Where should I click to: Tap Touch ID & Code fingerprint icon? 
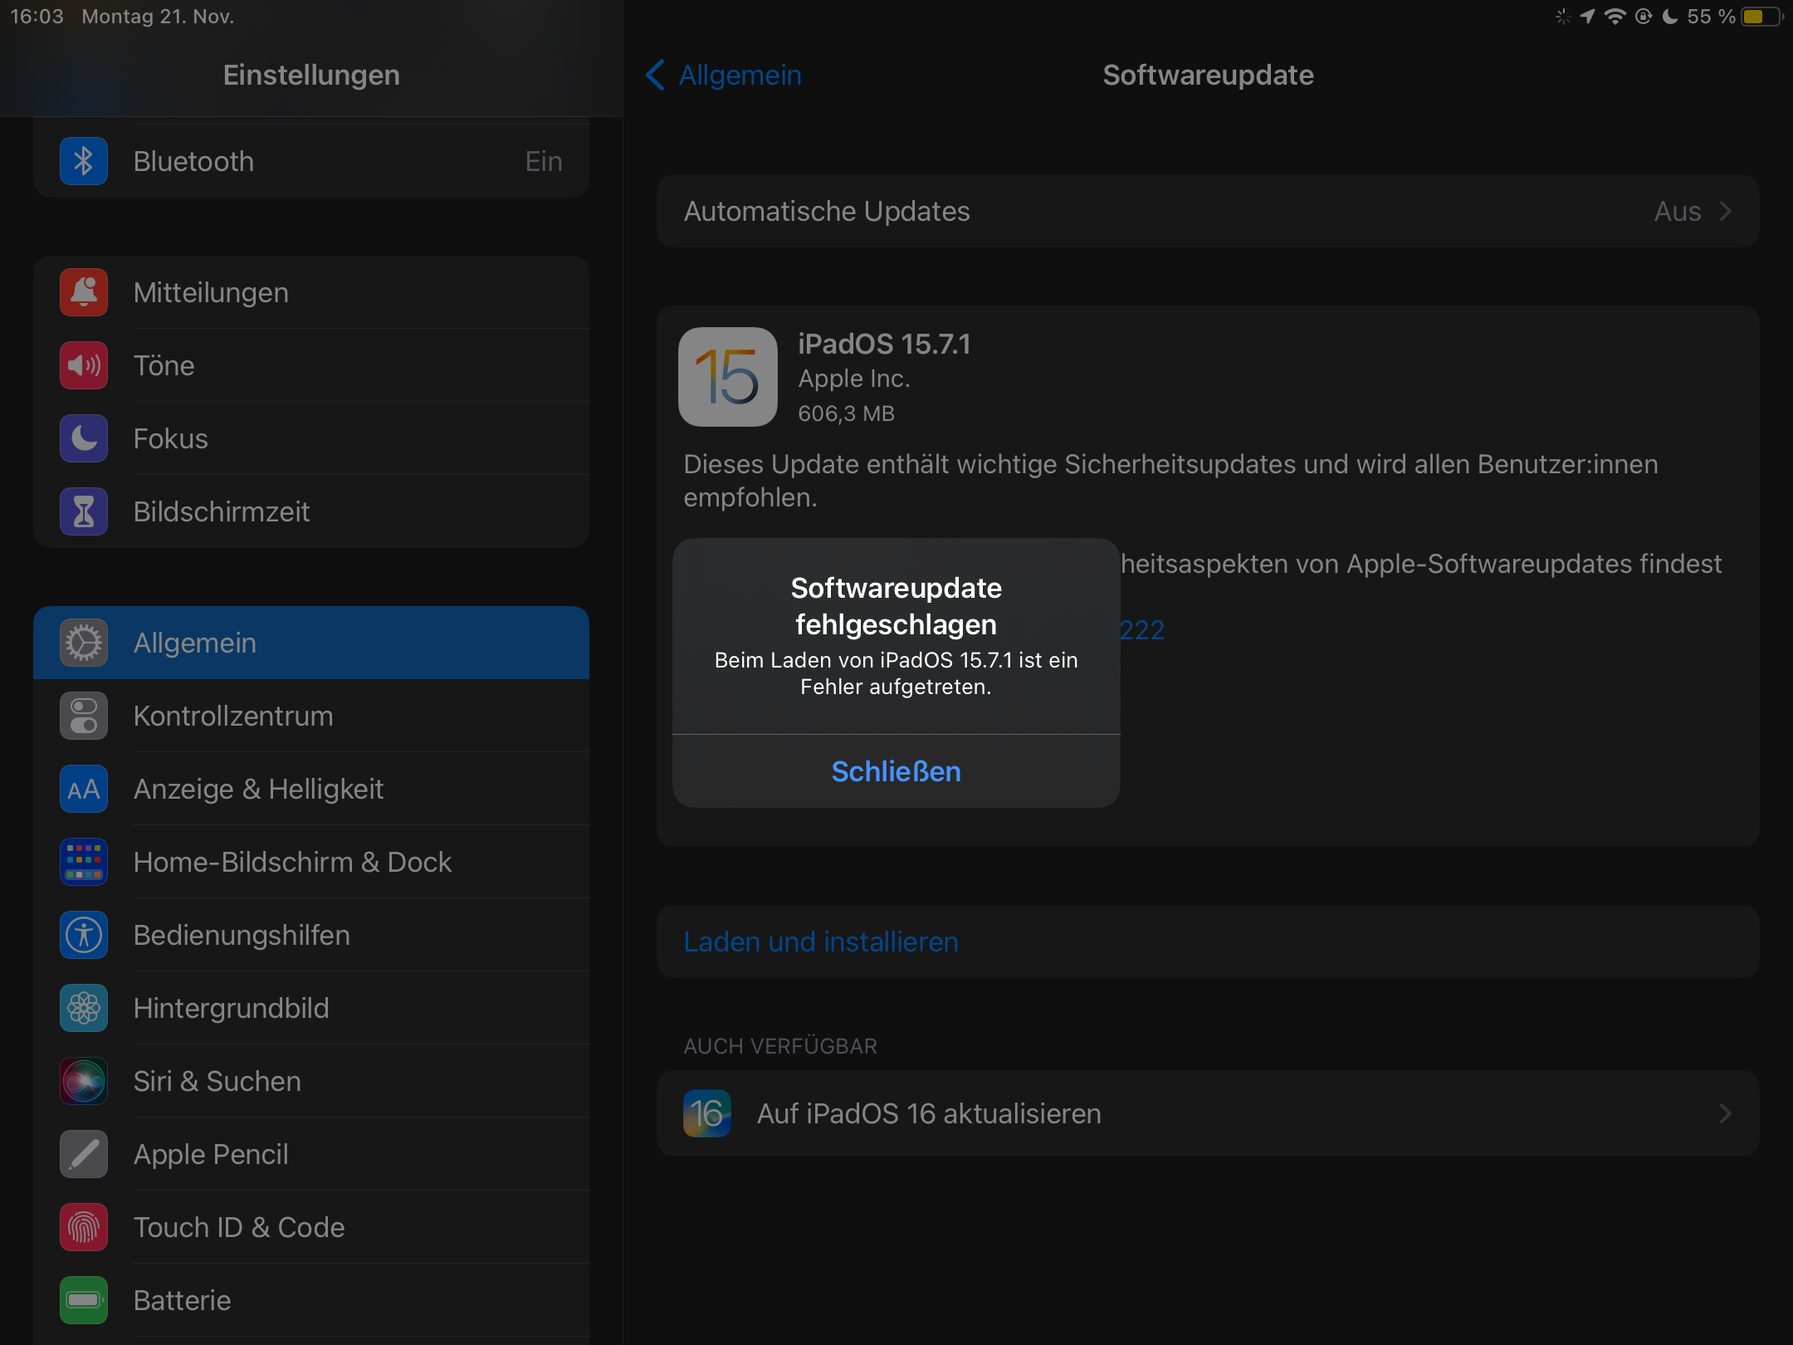pyautogui.click(x=84, y=1227)
